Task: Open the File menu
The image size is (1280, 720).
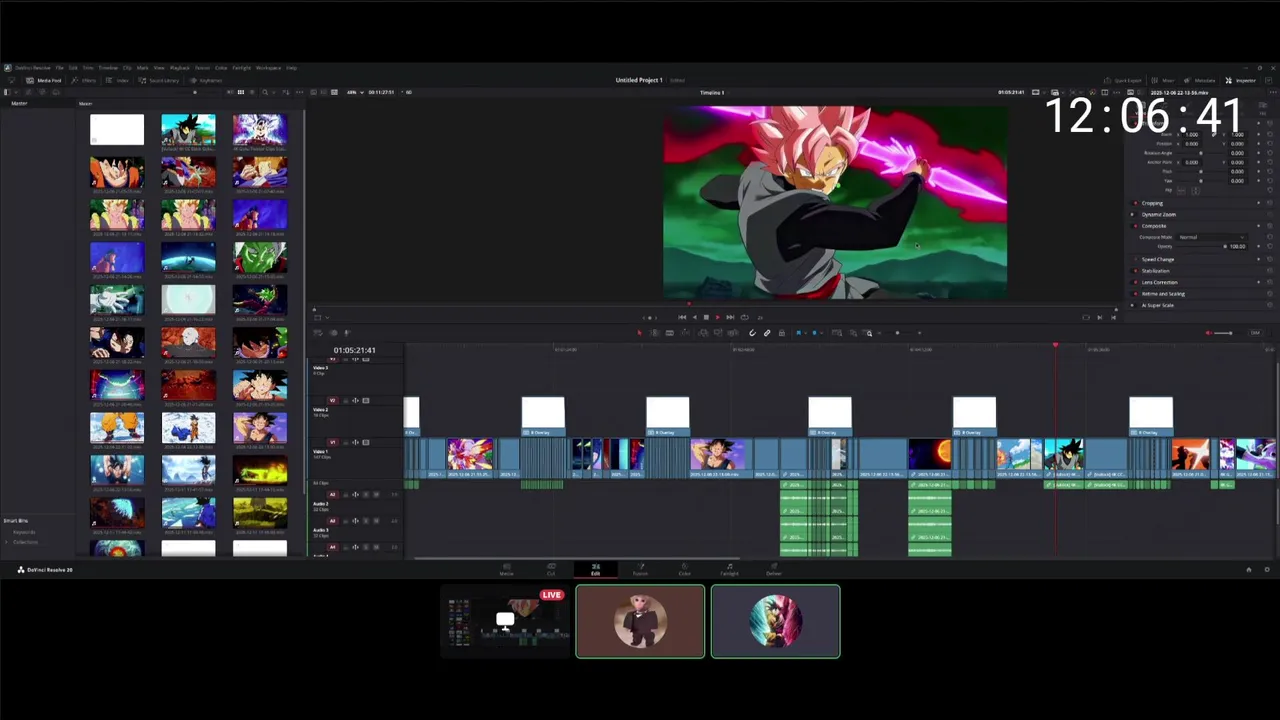Action: pyautogui.click(x=59, y=68)
